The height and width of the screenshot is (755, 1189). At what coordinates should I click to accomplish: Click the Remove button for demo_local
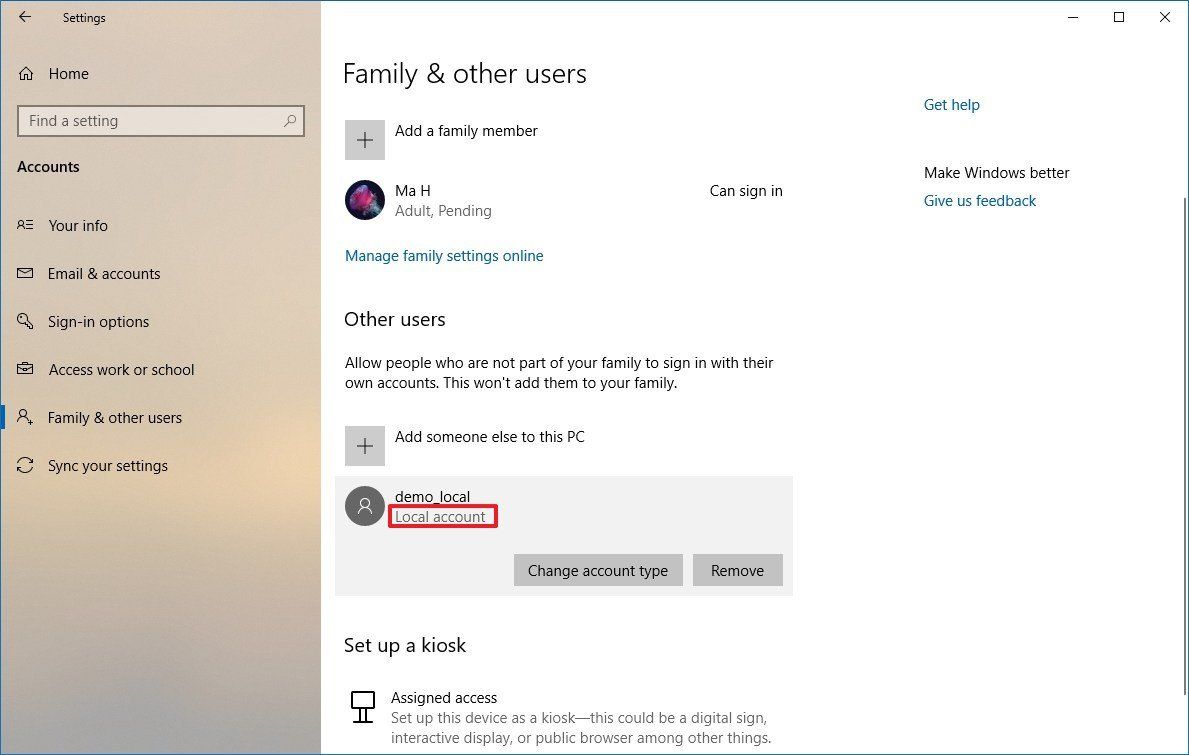click(x=737, y=570)
